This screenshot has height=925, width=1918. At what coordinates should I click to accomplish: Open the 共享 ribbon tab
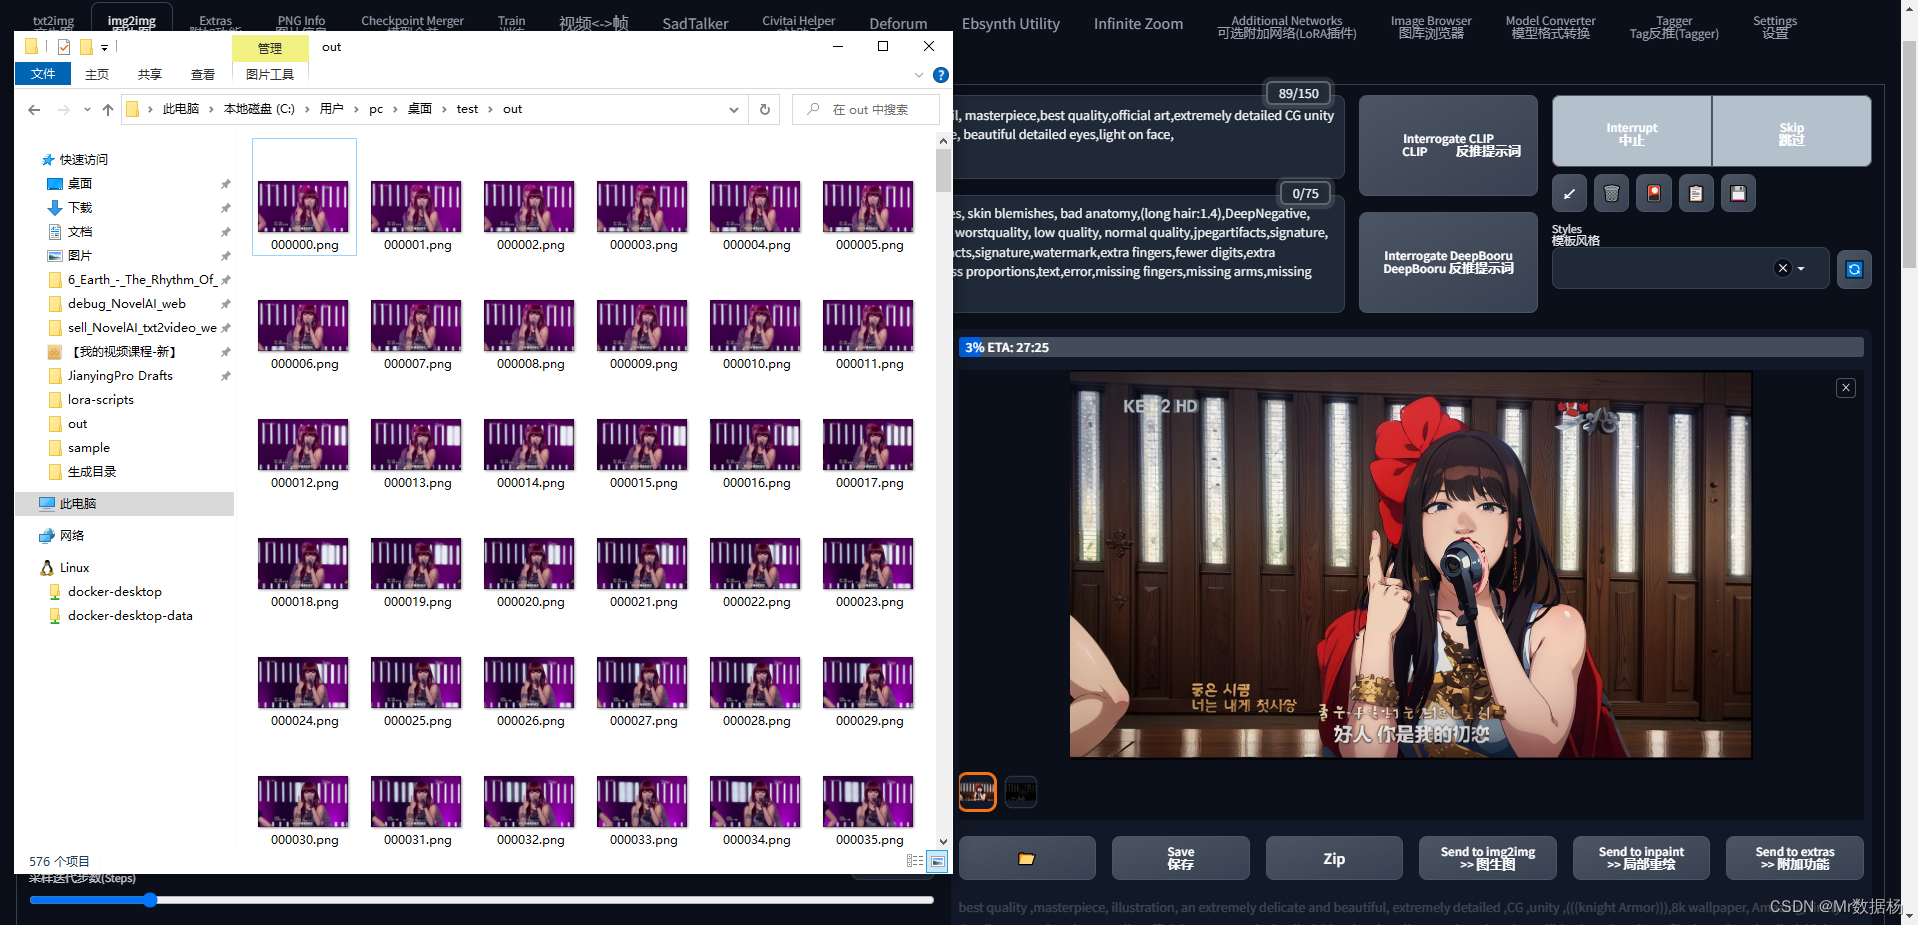(150, 74)
